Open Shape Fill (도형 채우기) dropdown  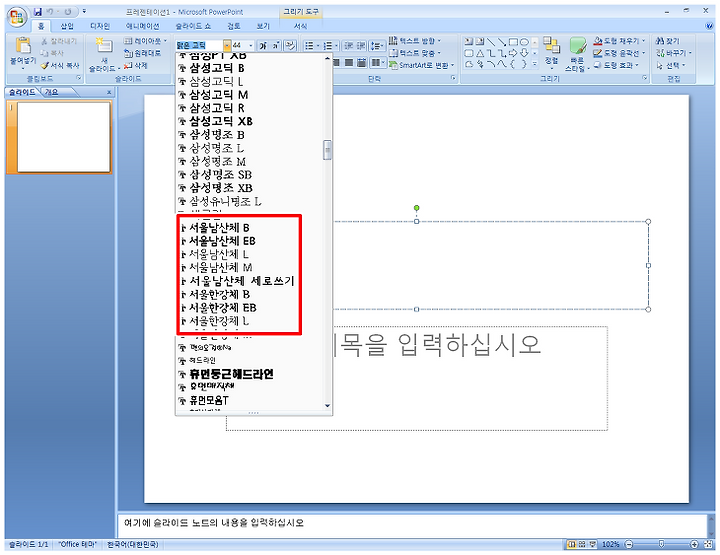[619, 41]
